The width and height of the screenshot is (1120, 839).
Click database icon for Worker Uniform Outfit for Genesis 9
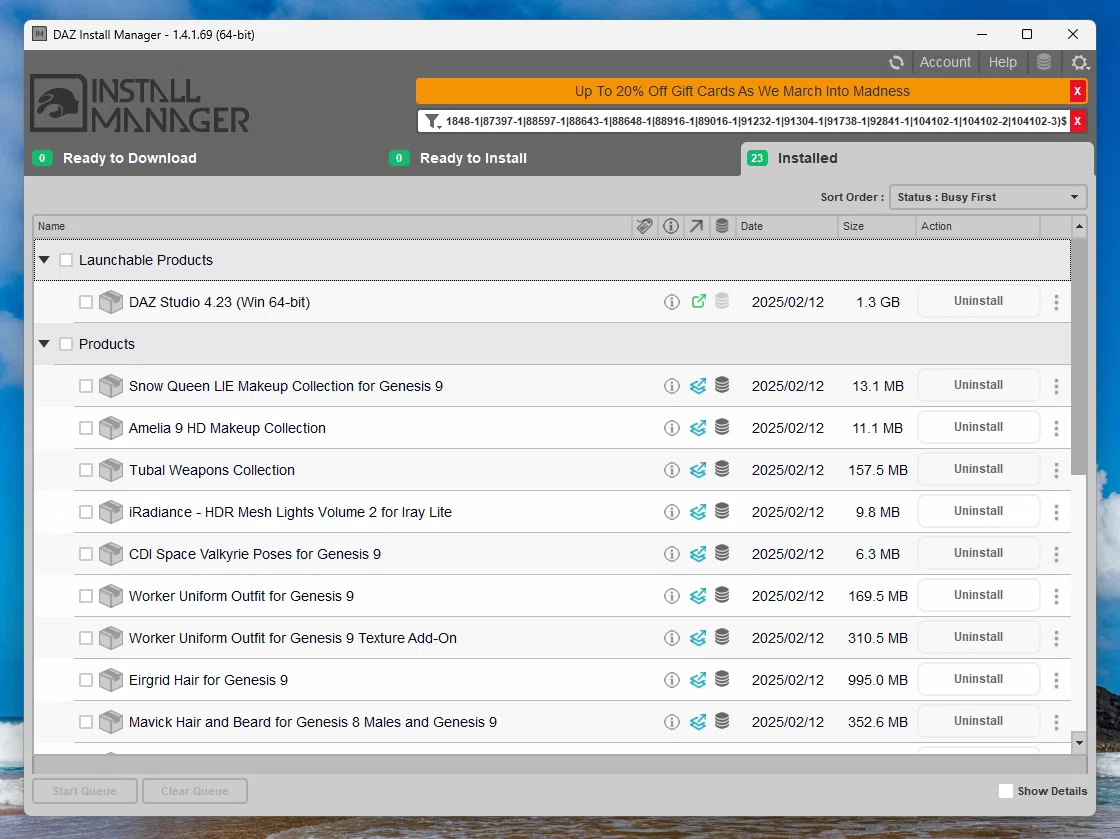click(722, 595)
